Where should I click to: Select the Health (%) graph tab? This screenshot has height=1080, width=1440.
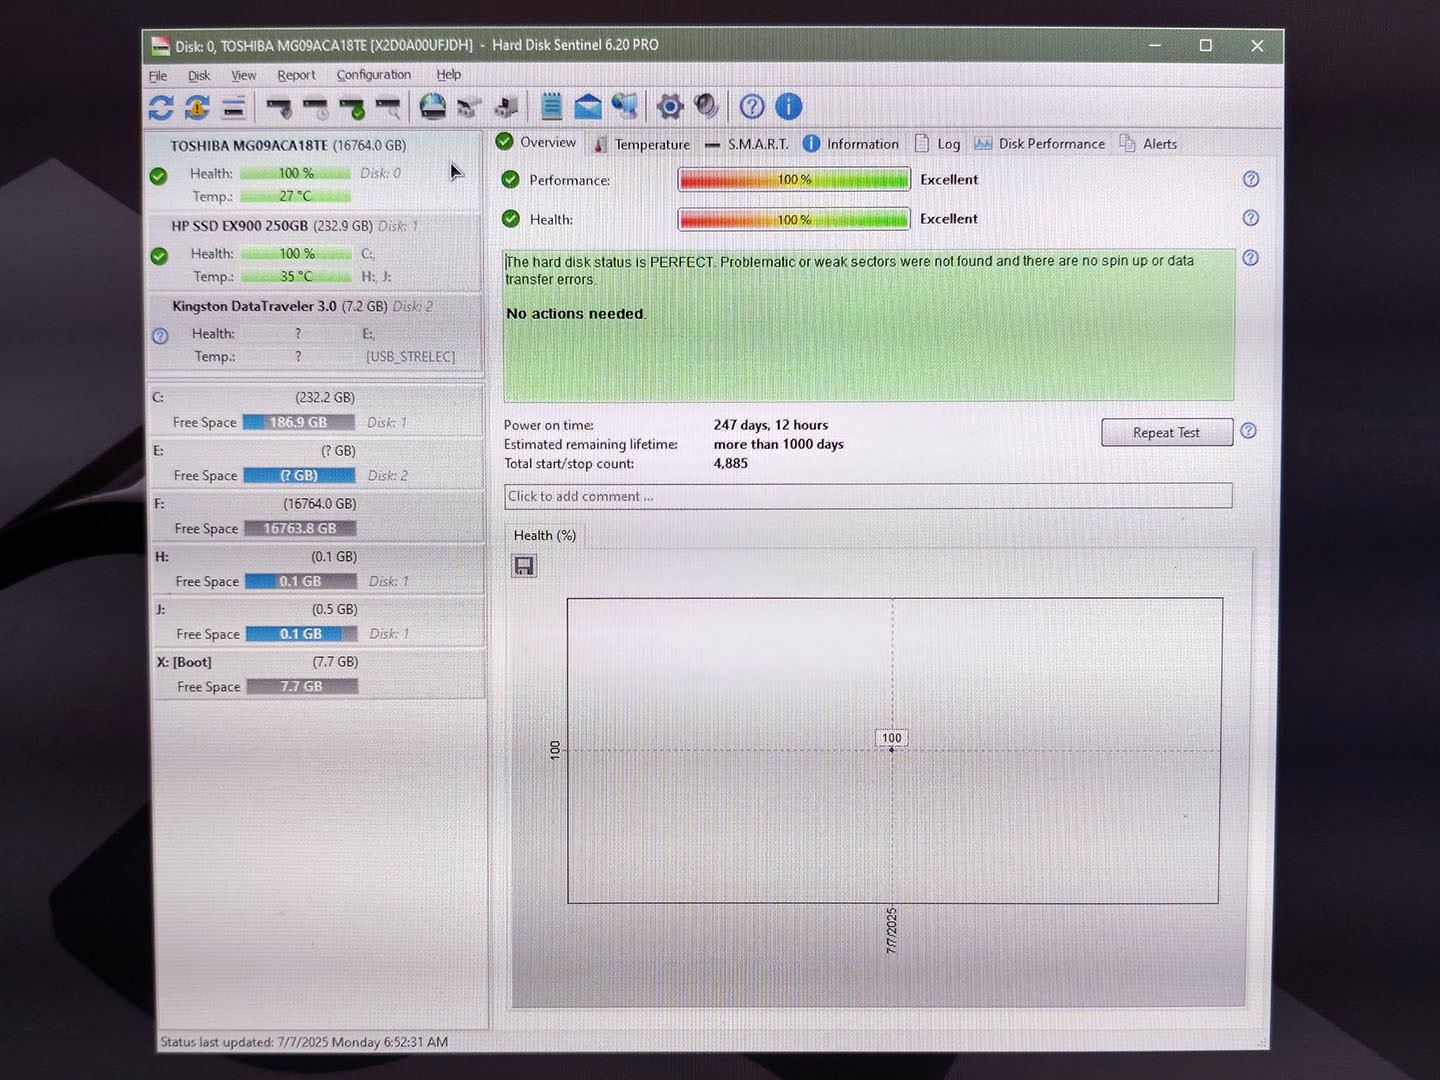pos(545,536)
